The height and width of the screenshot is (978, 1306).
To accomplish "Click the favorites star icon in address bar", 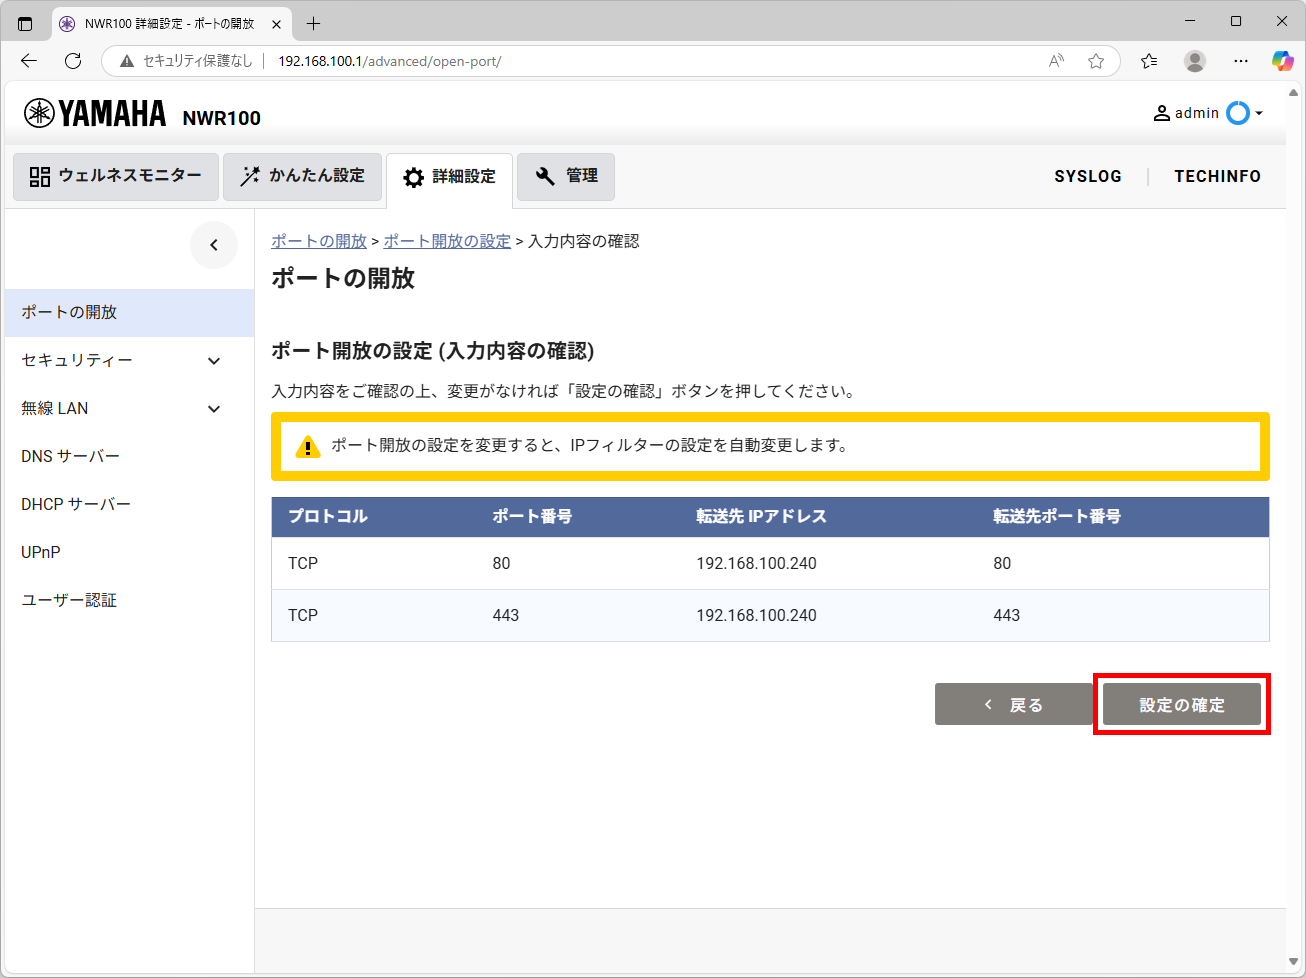I will (x=1096, y=61).
